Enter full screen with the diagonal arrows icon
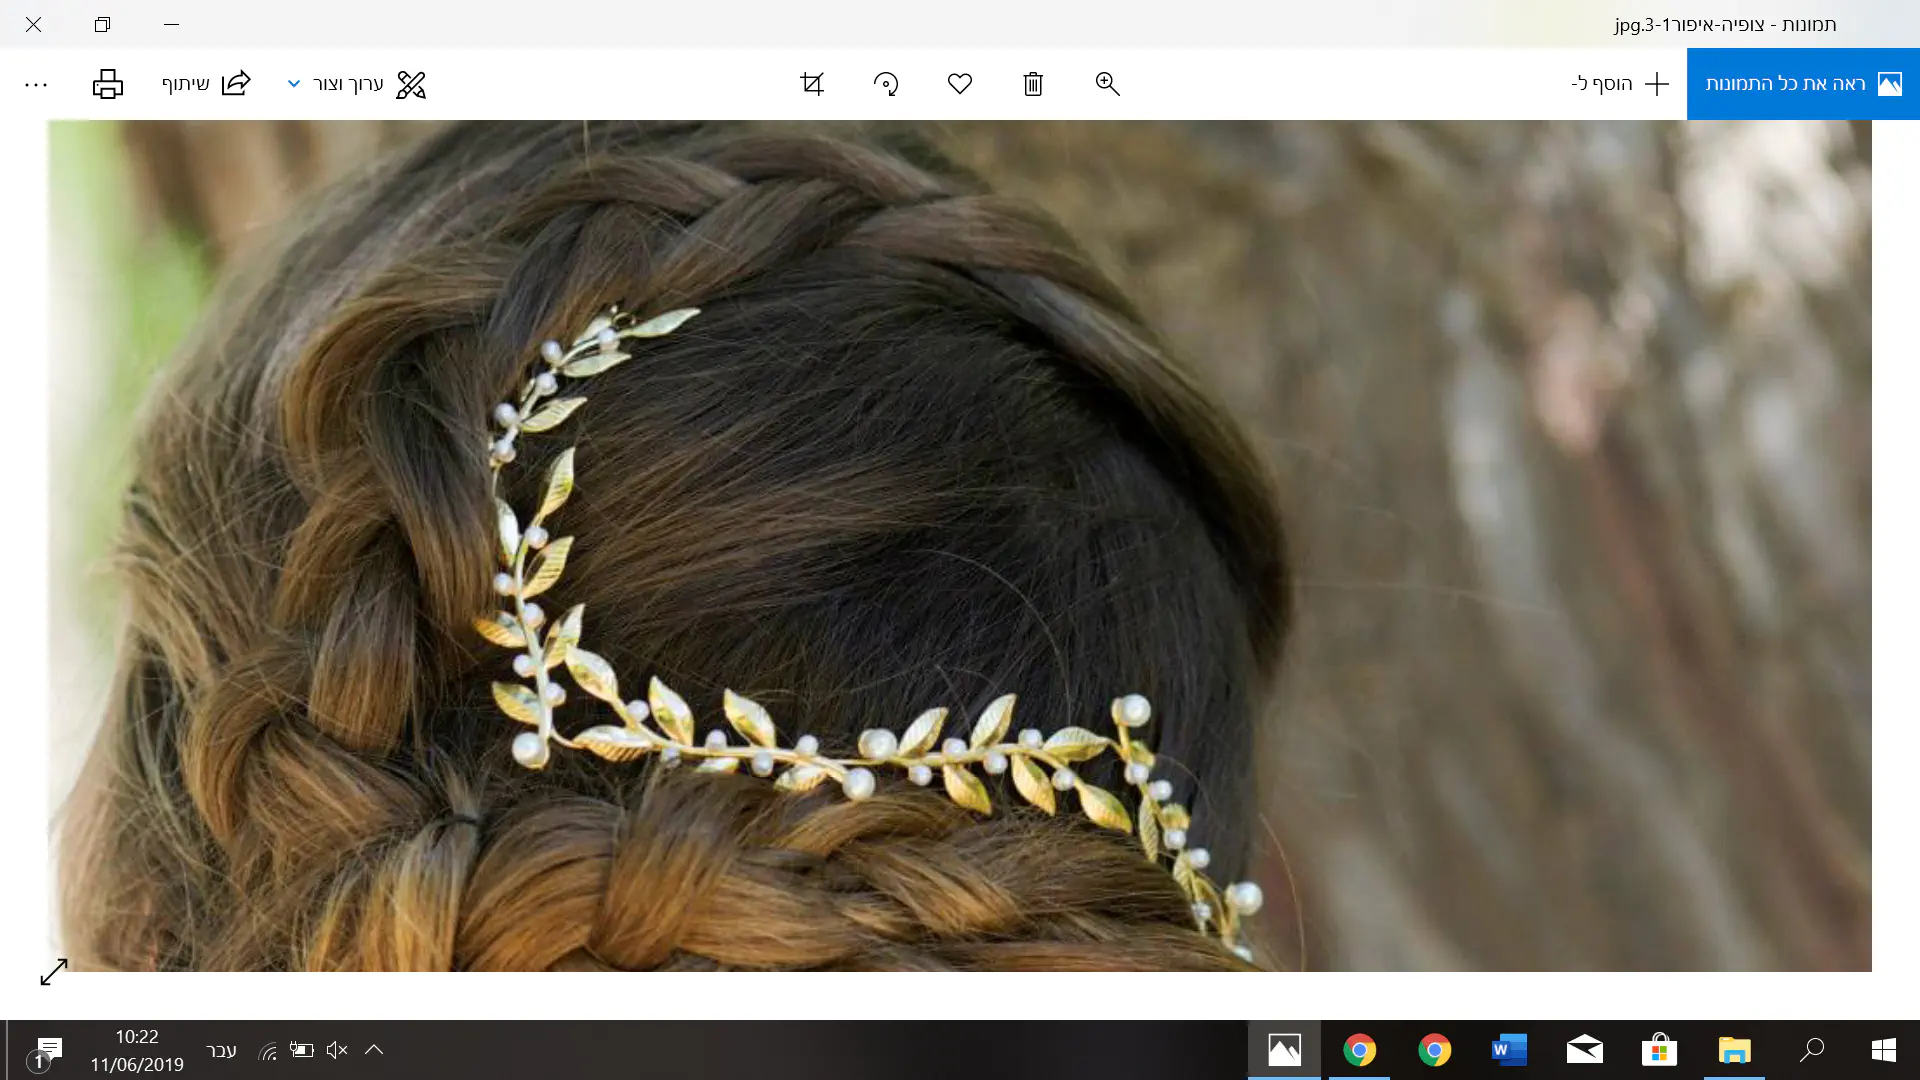1920x1080 pixels. tap(54, 971)
